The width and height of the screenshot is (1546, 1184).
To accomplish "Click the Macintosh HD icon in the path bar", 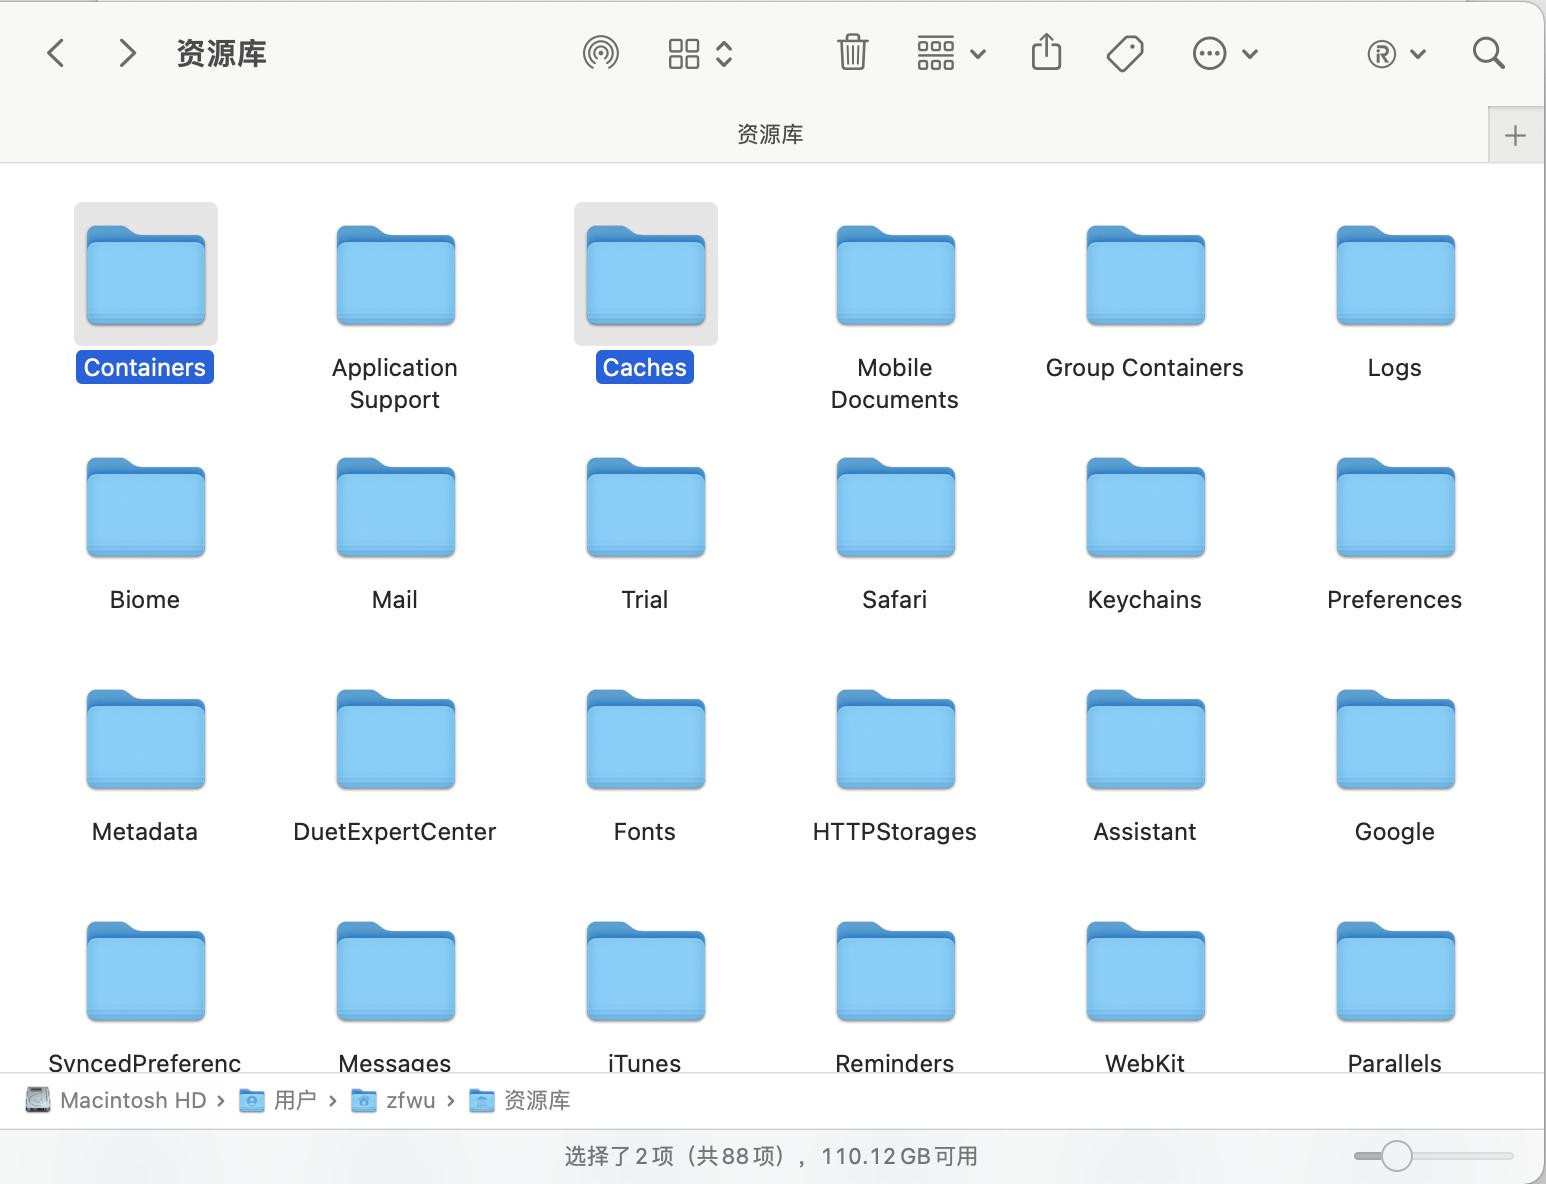I will [37, 1100].
